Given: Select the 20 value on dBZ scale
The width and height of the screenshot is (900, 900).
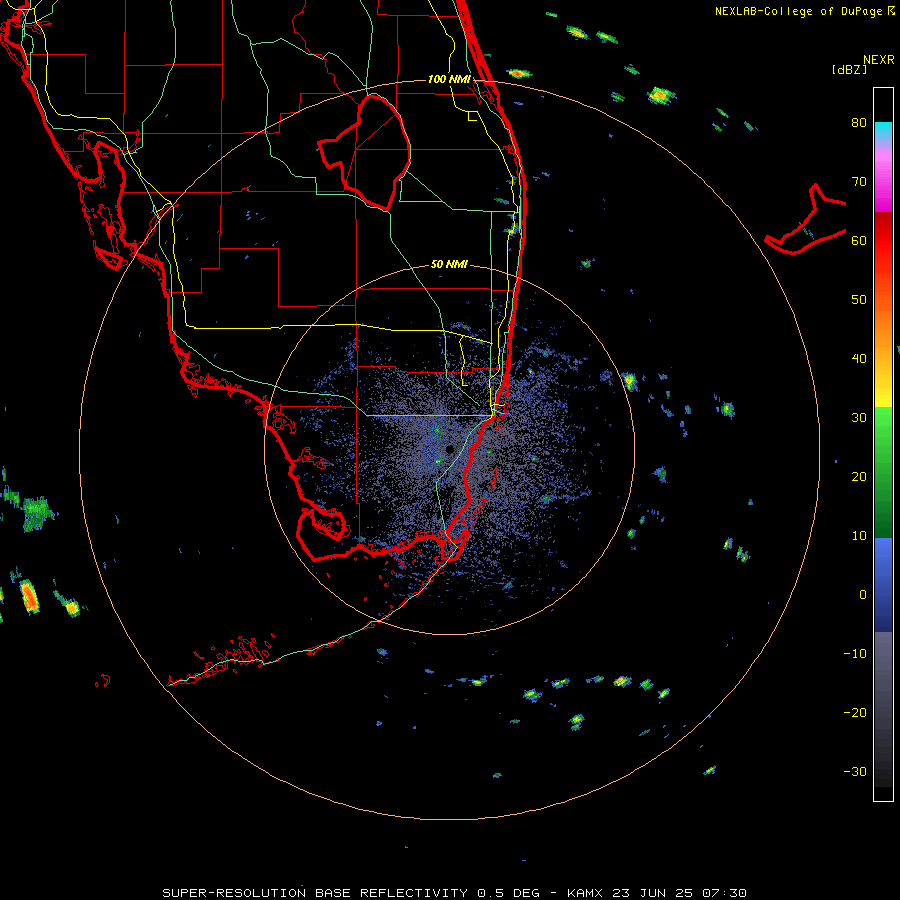Looking at the screenshot, I should 859,477.
